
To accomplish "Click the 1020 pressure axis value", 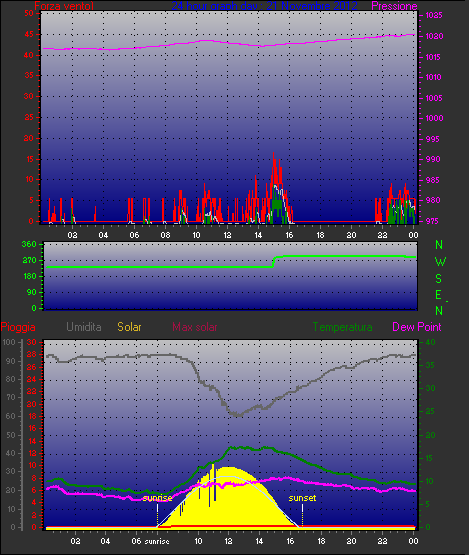I will point(434,36).
